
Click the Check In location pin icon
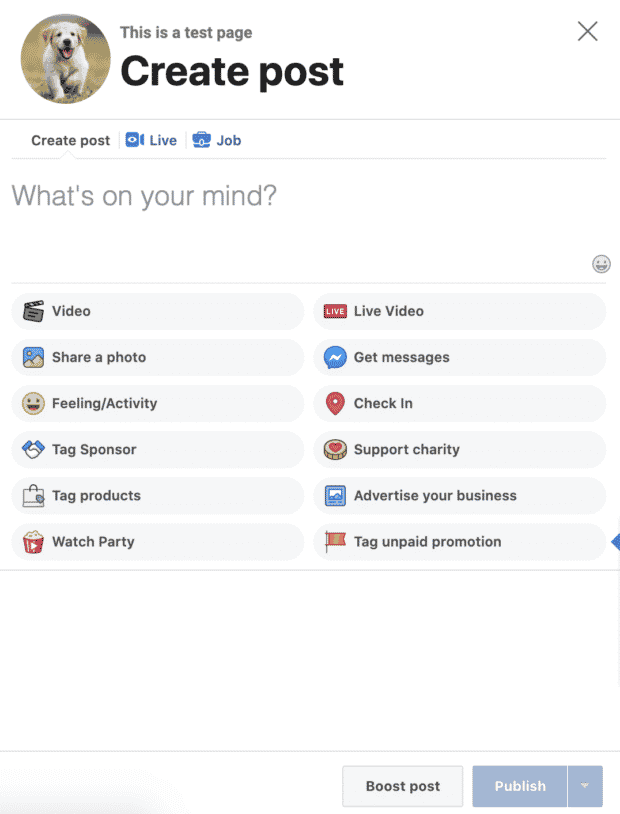click(335, 403)
